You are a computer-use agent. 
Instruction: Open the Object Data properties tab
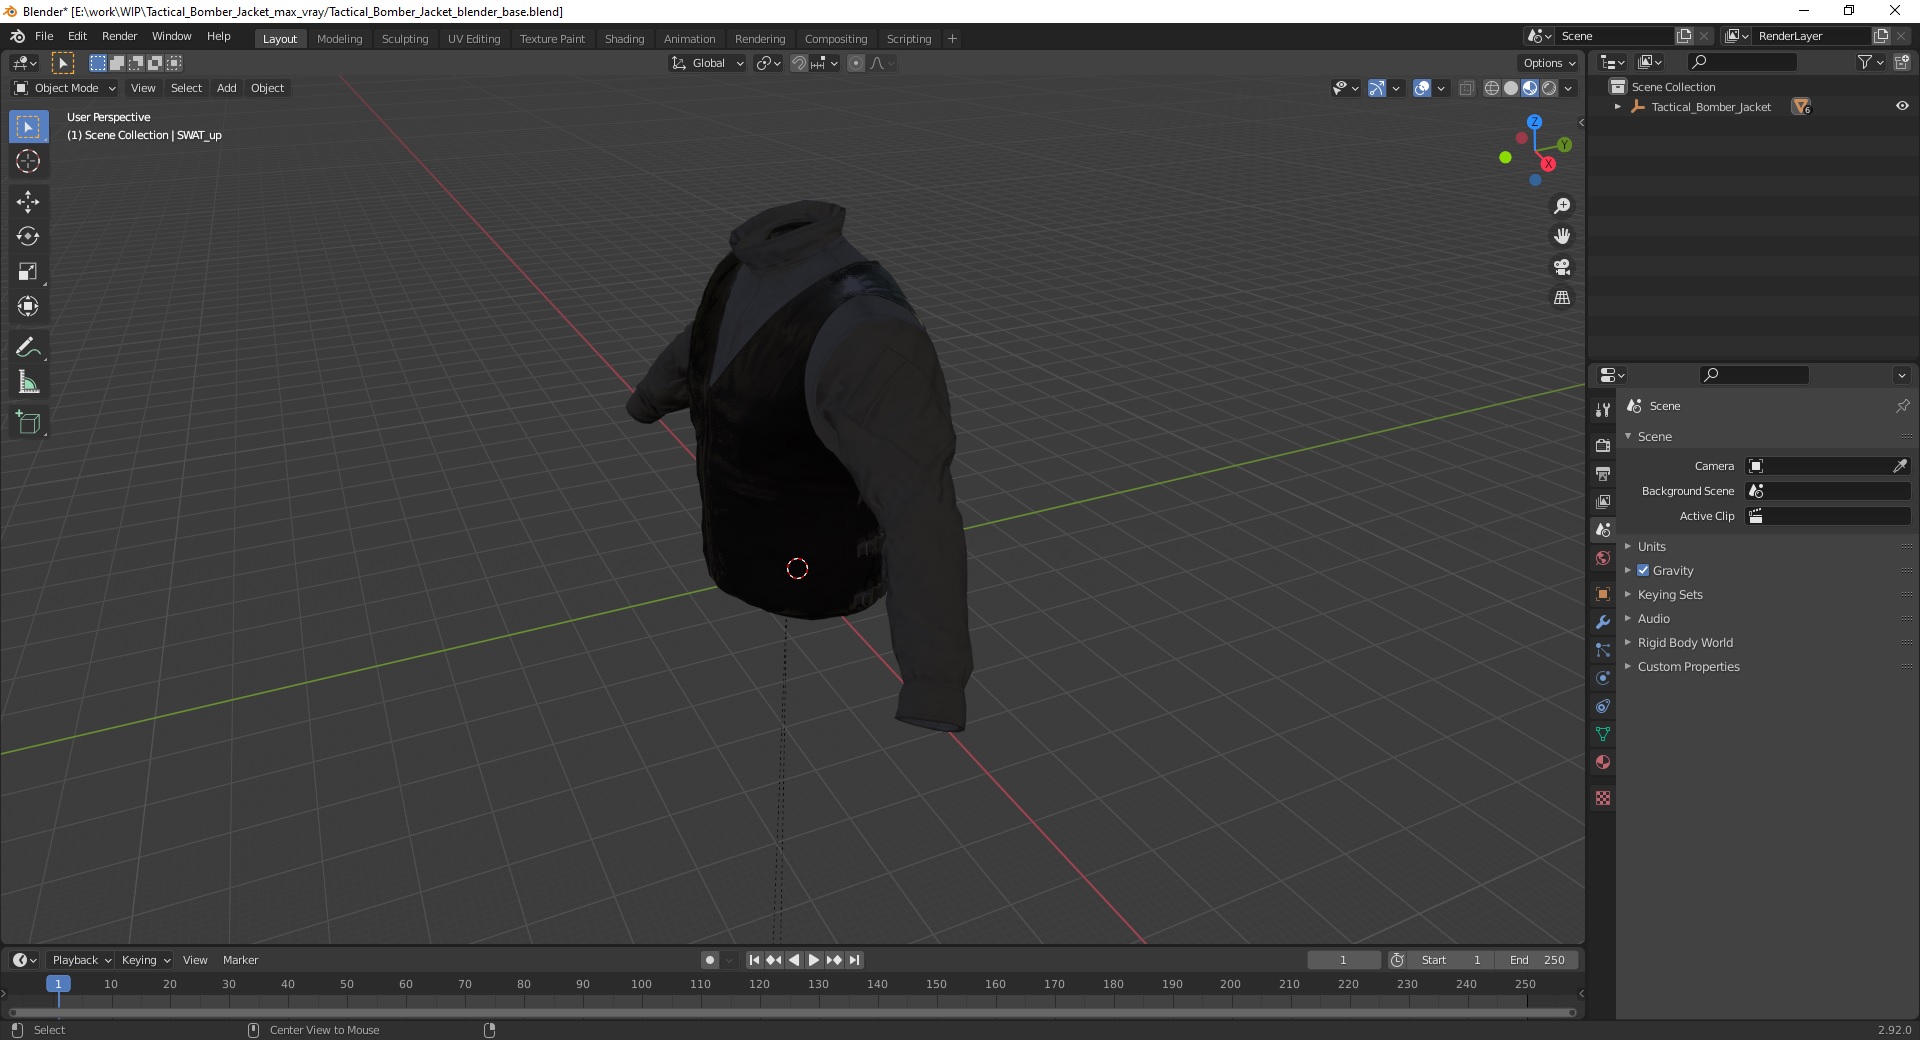pos(1603,734)
